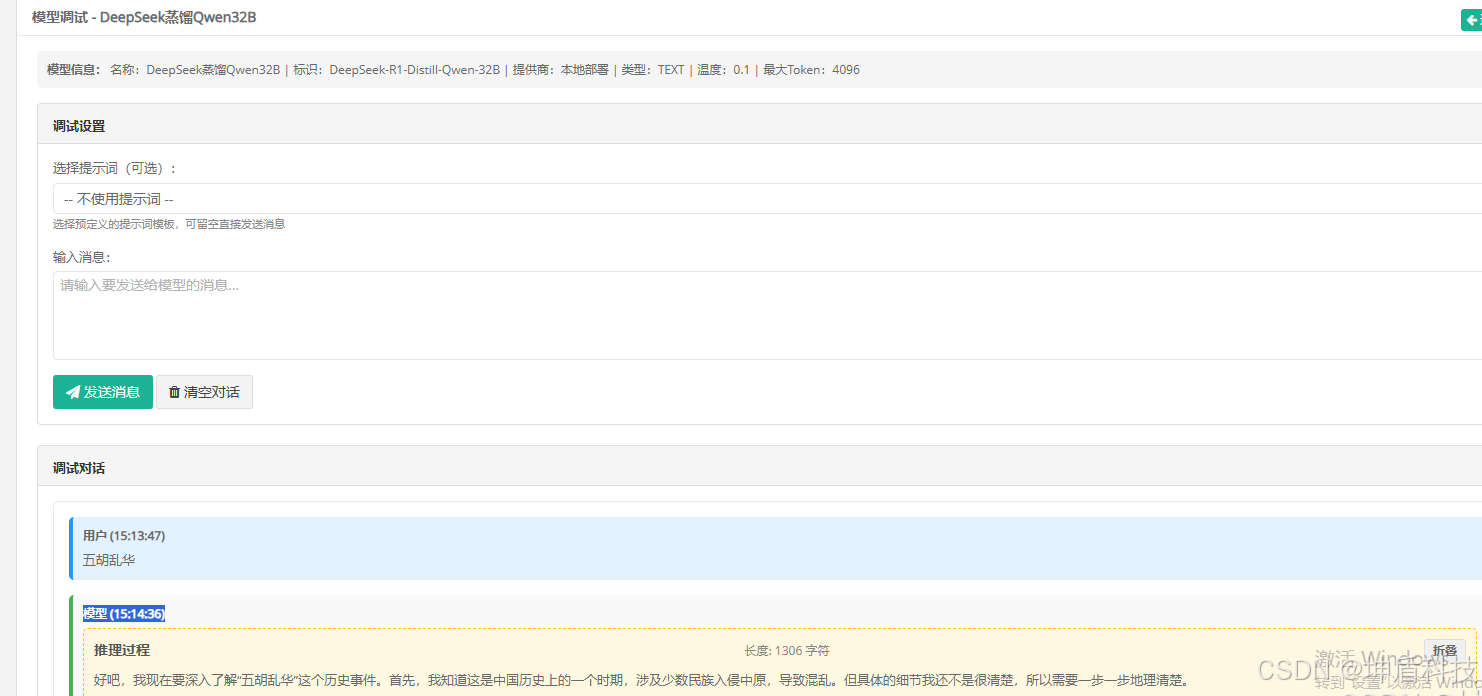The height and width of the screenshot is (696, 1482).
Task: Click the paper plane icon on send button
Action: (73, 392)
